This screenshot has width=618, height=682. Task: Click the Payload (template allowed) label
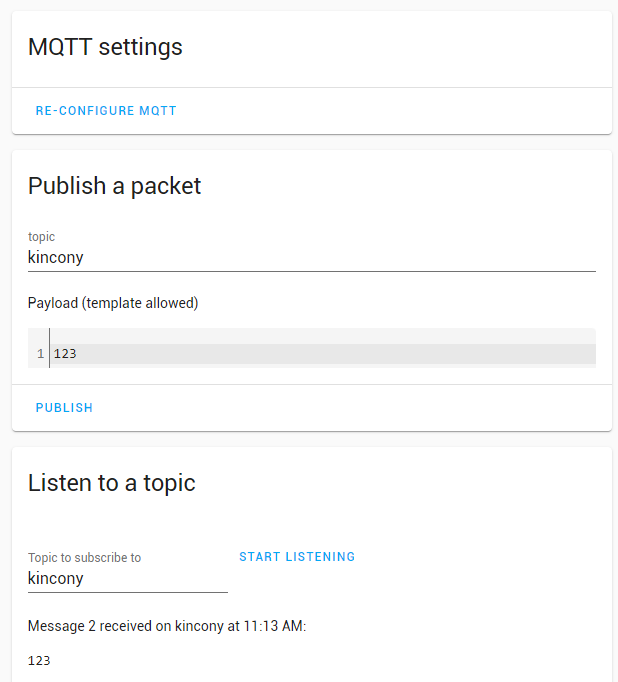(113, 303)
